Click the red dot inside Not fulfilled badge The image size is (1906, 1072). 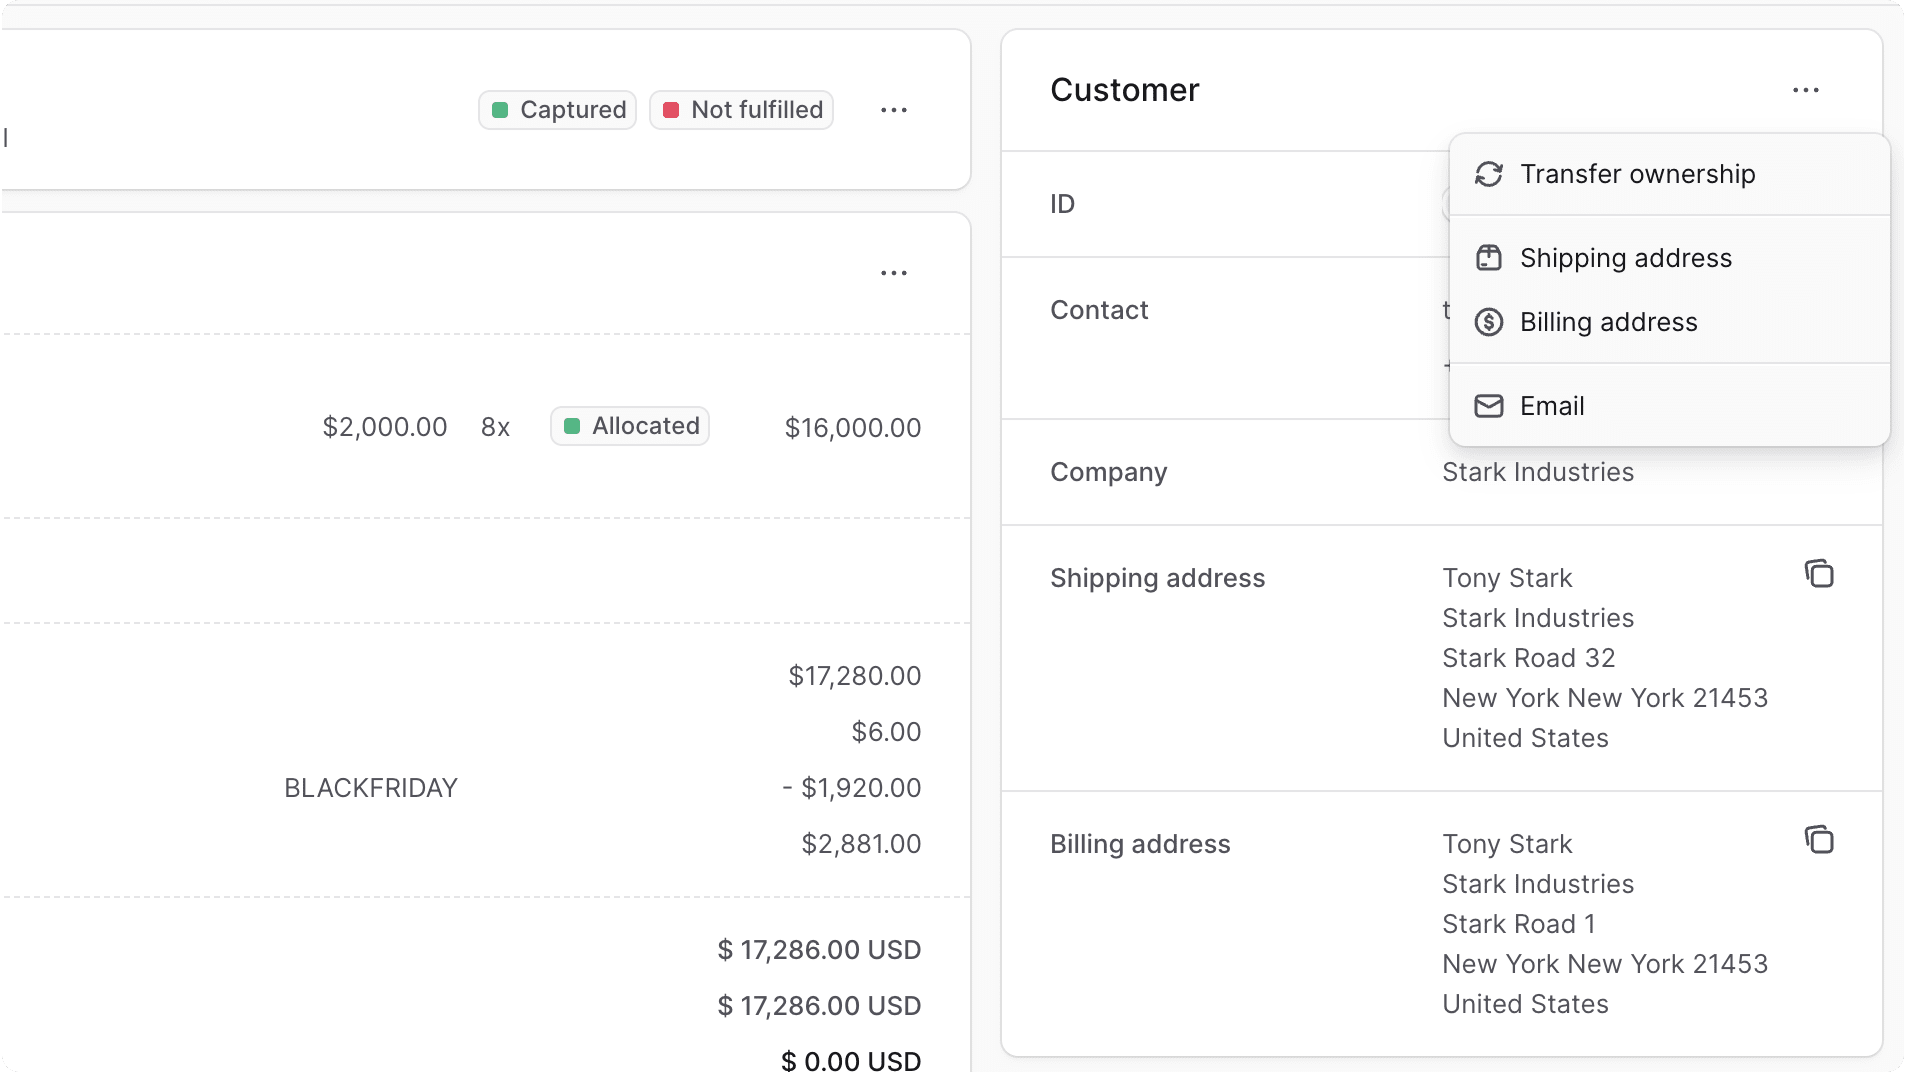tap(672, 110)
